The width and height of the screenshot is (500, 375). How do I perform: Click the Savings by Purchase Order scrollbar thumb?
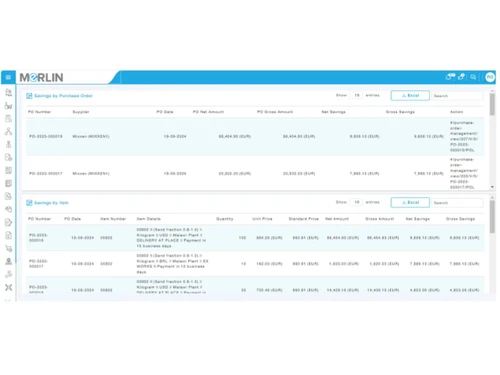click(492, 104)
